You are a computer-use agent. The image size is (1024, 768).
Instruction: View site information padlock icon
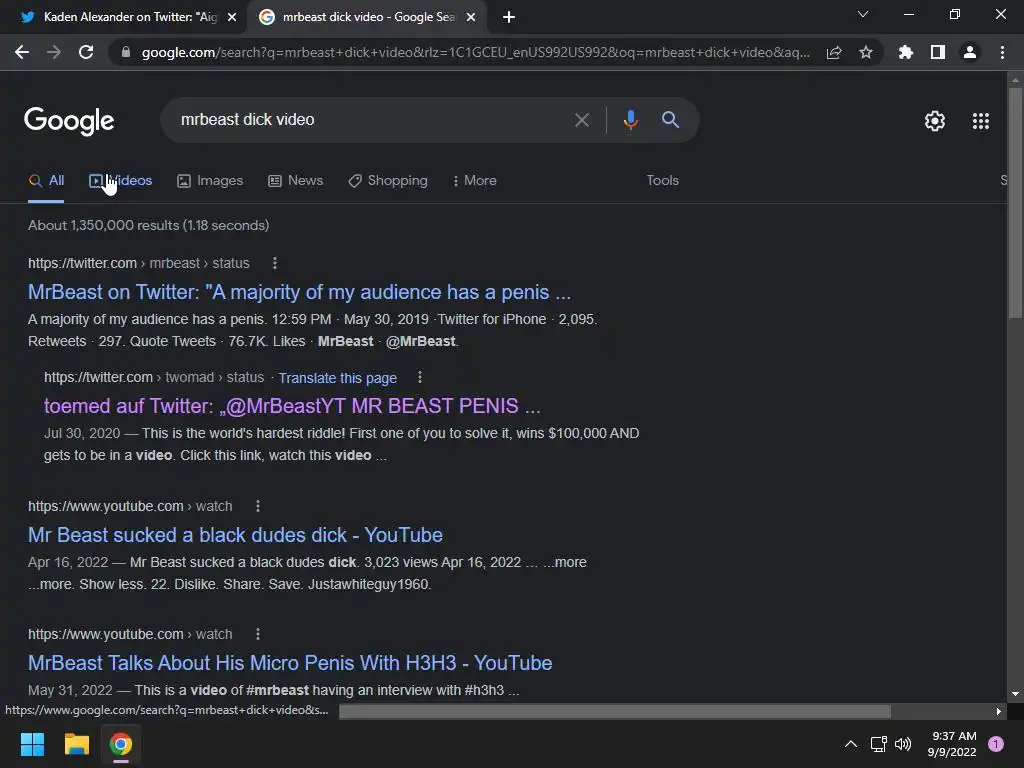click(x=125, y=52)
